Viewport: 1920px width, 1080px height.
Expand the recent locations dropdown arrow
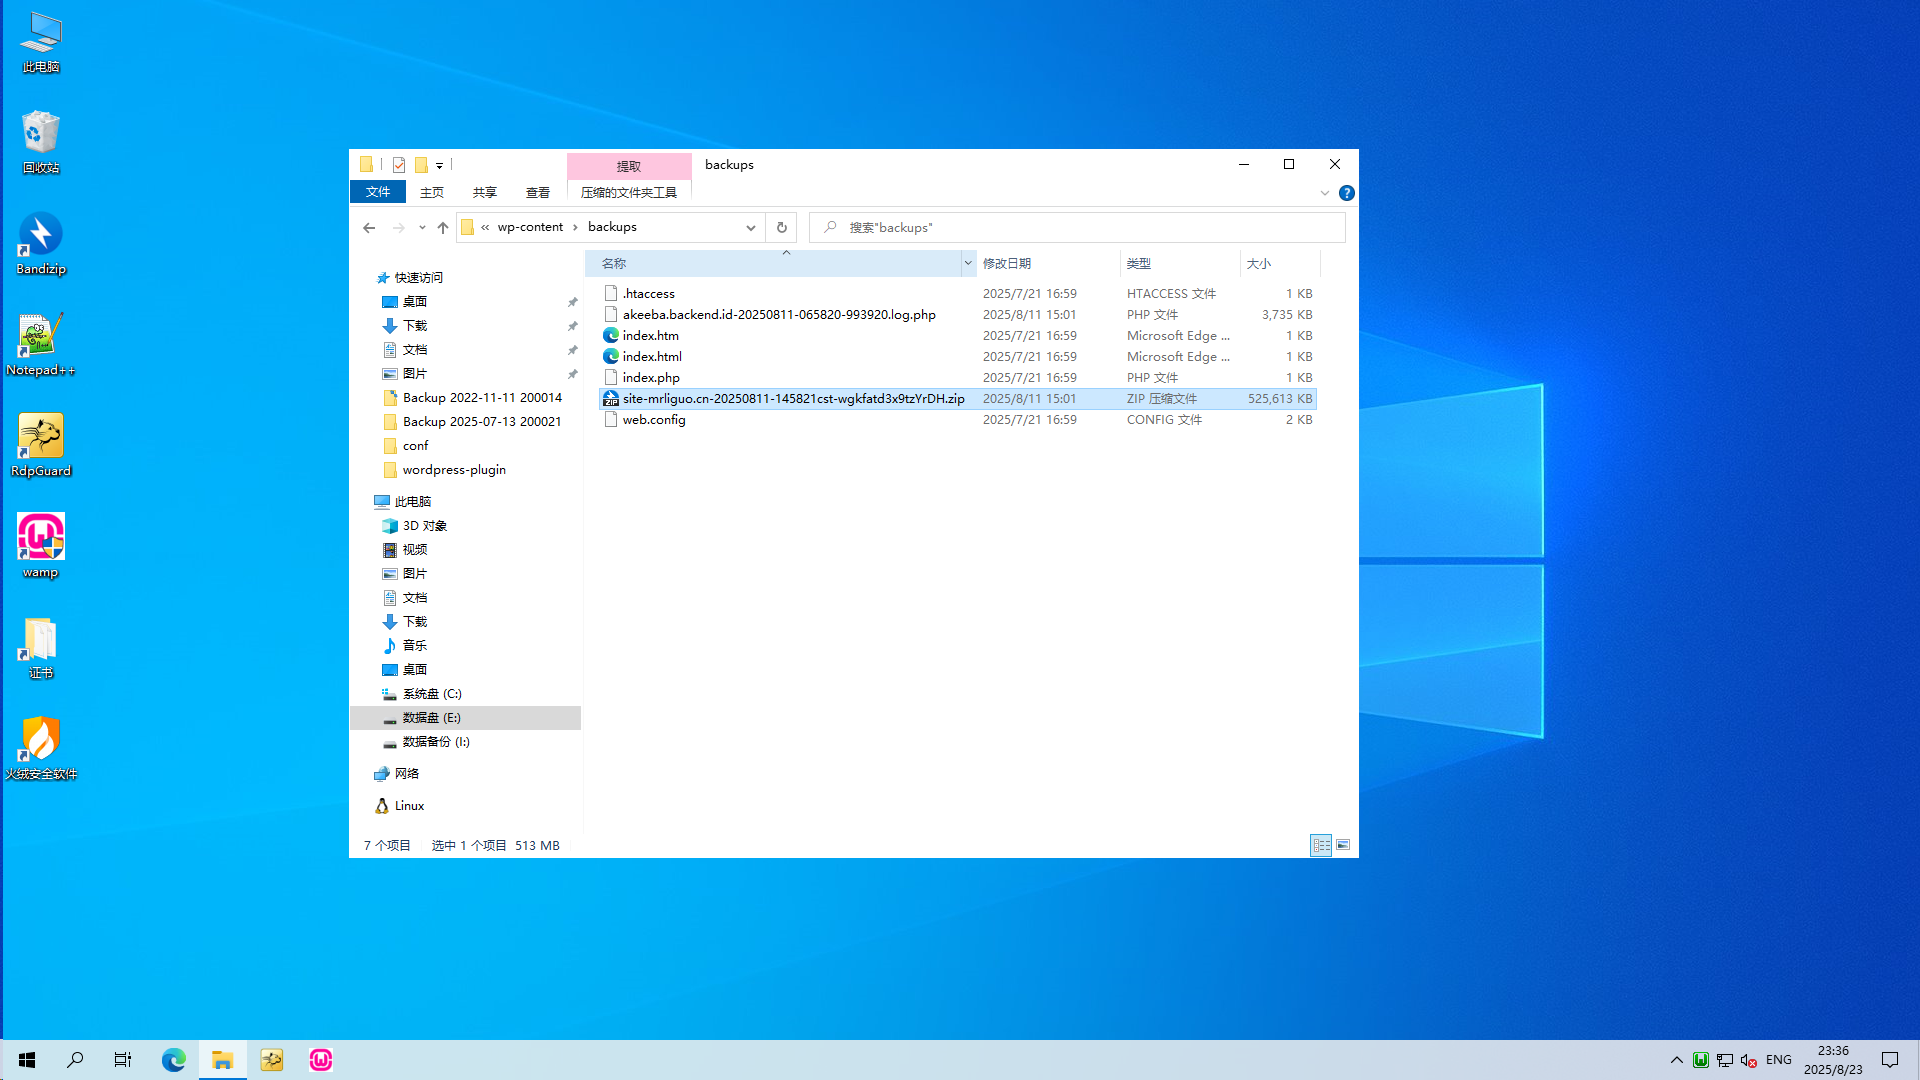tap(422, 228)
